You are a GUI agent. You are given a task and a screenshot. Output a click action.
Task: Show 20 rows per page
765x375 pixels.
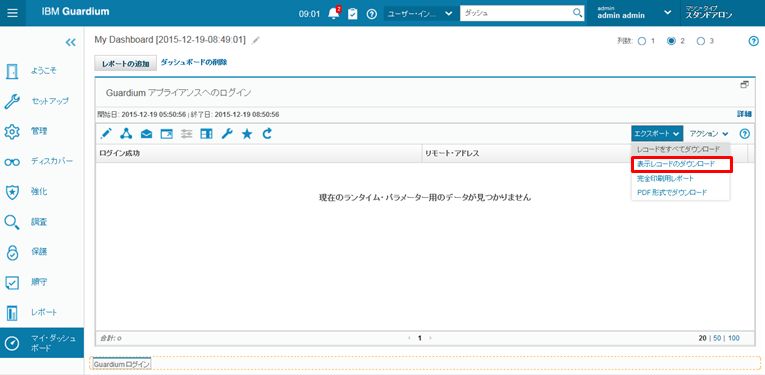click(x=703, y=337)
